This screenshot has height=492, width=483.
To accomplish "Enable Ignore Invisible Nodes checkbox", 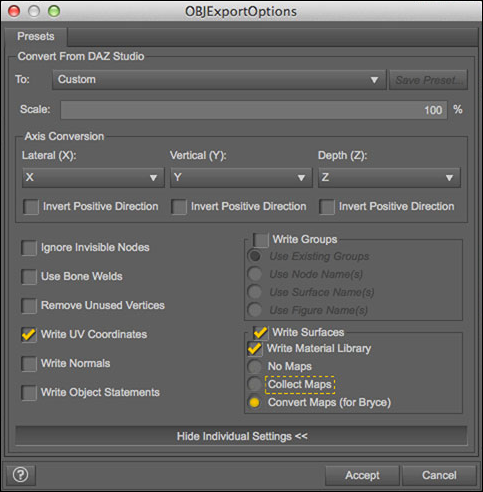I will (29, 248).
